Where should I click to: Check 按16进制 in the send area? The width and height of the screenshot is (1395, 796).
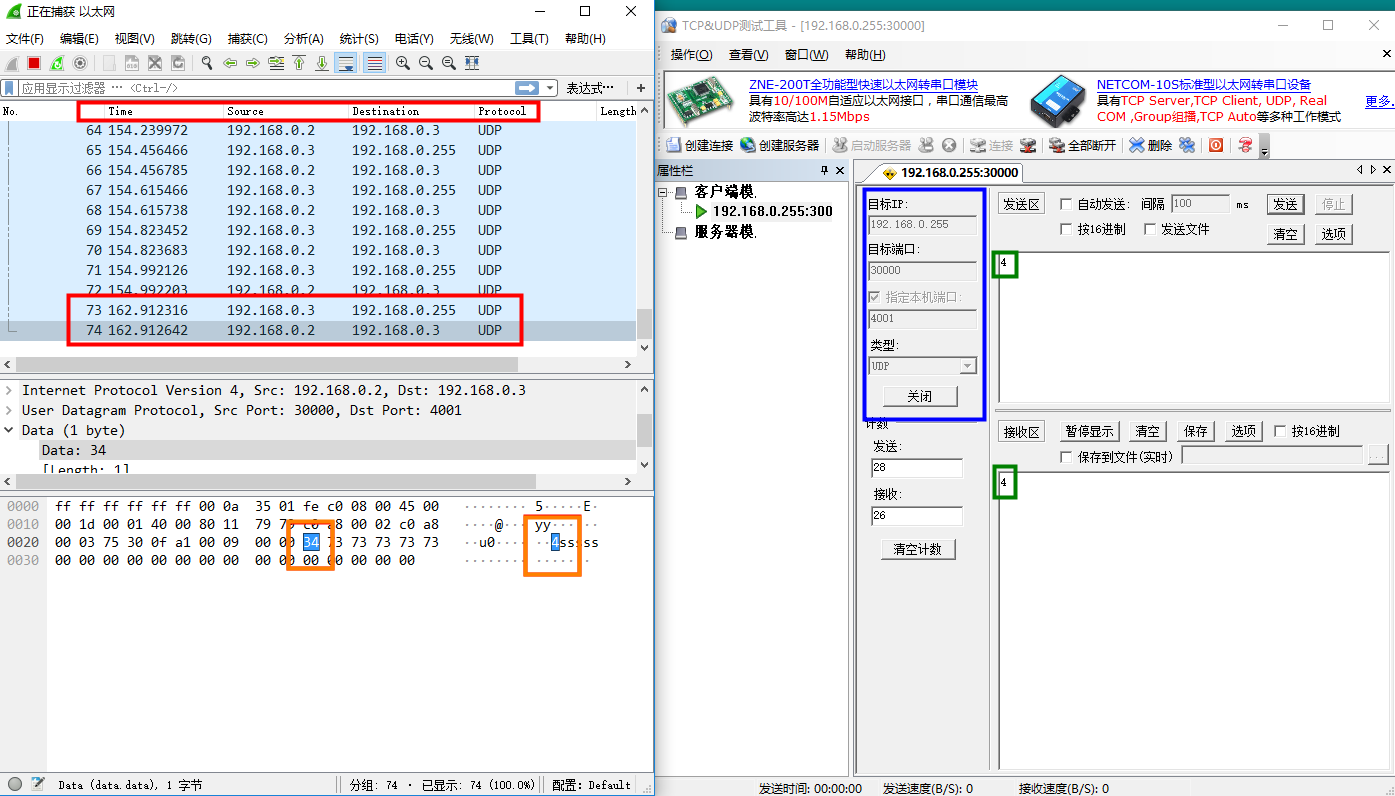pos(1066,229)
